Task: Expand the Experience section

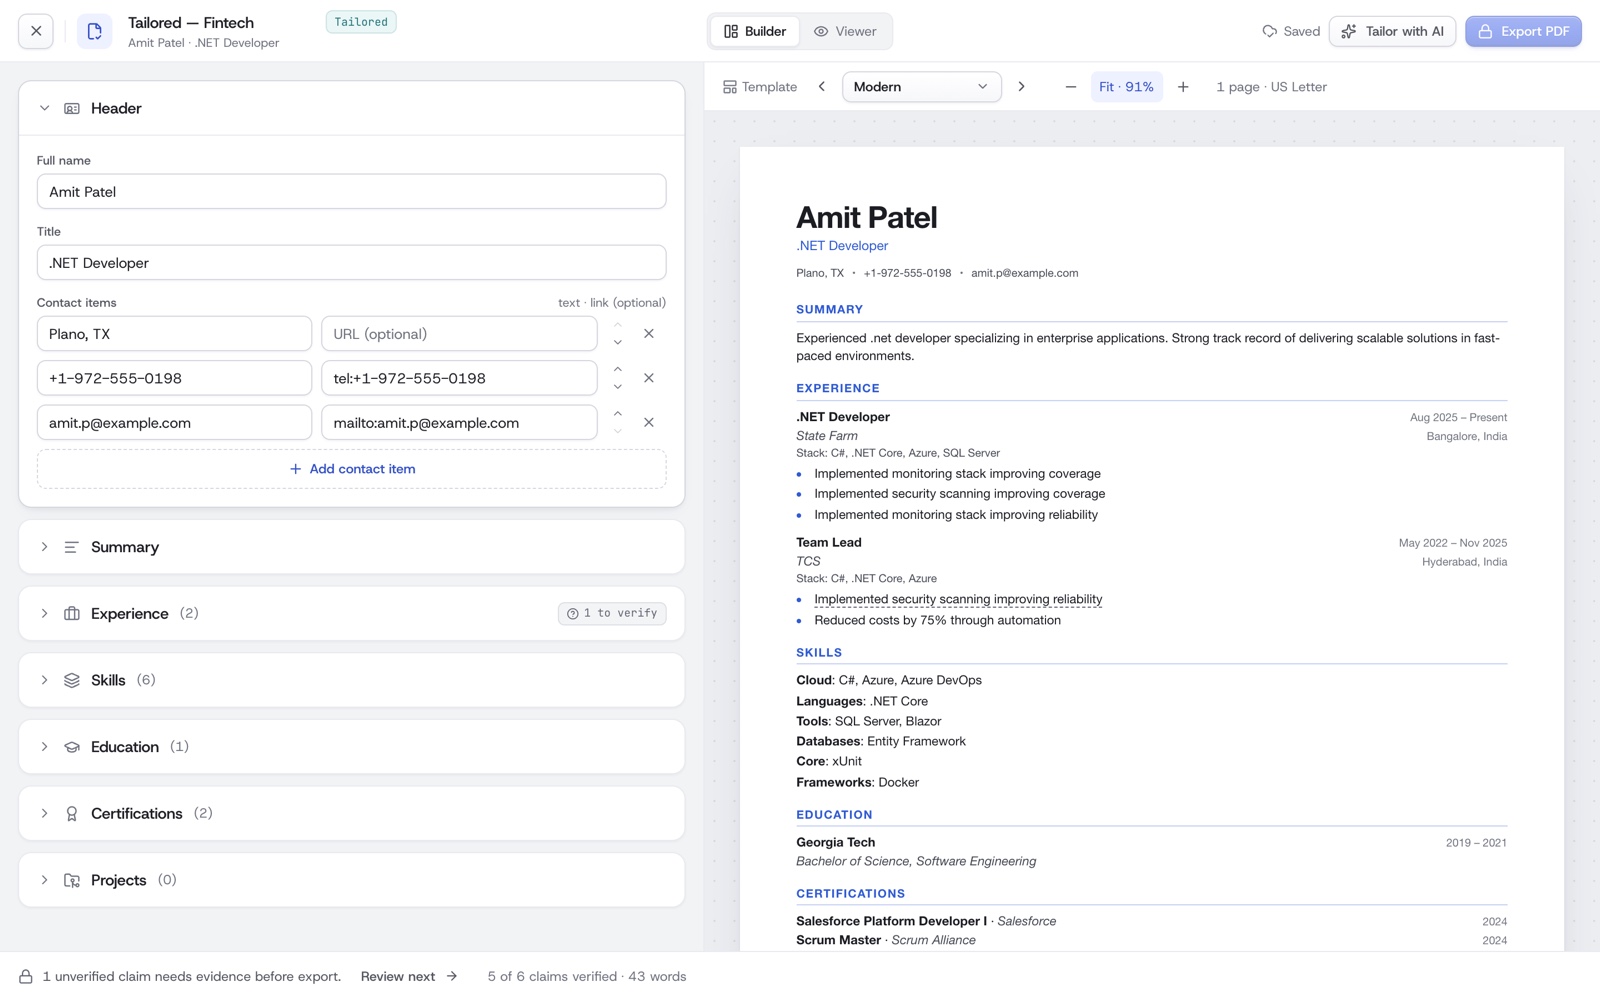Action: tap(44, 613)
